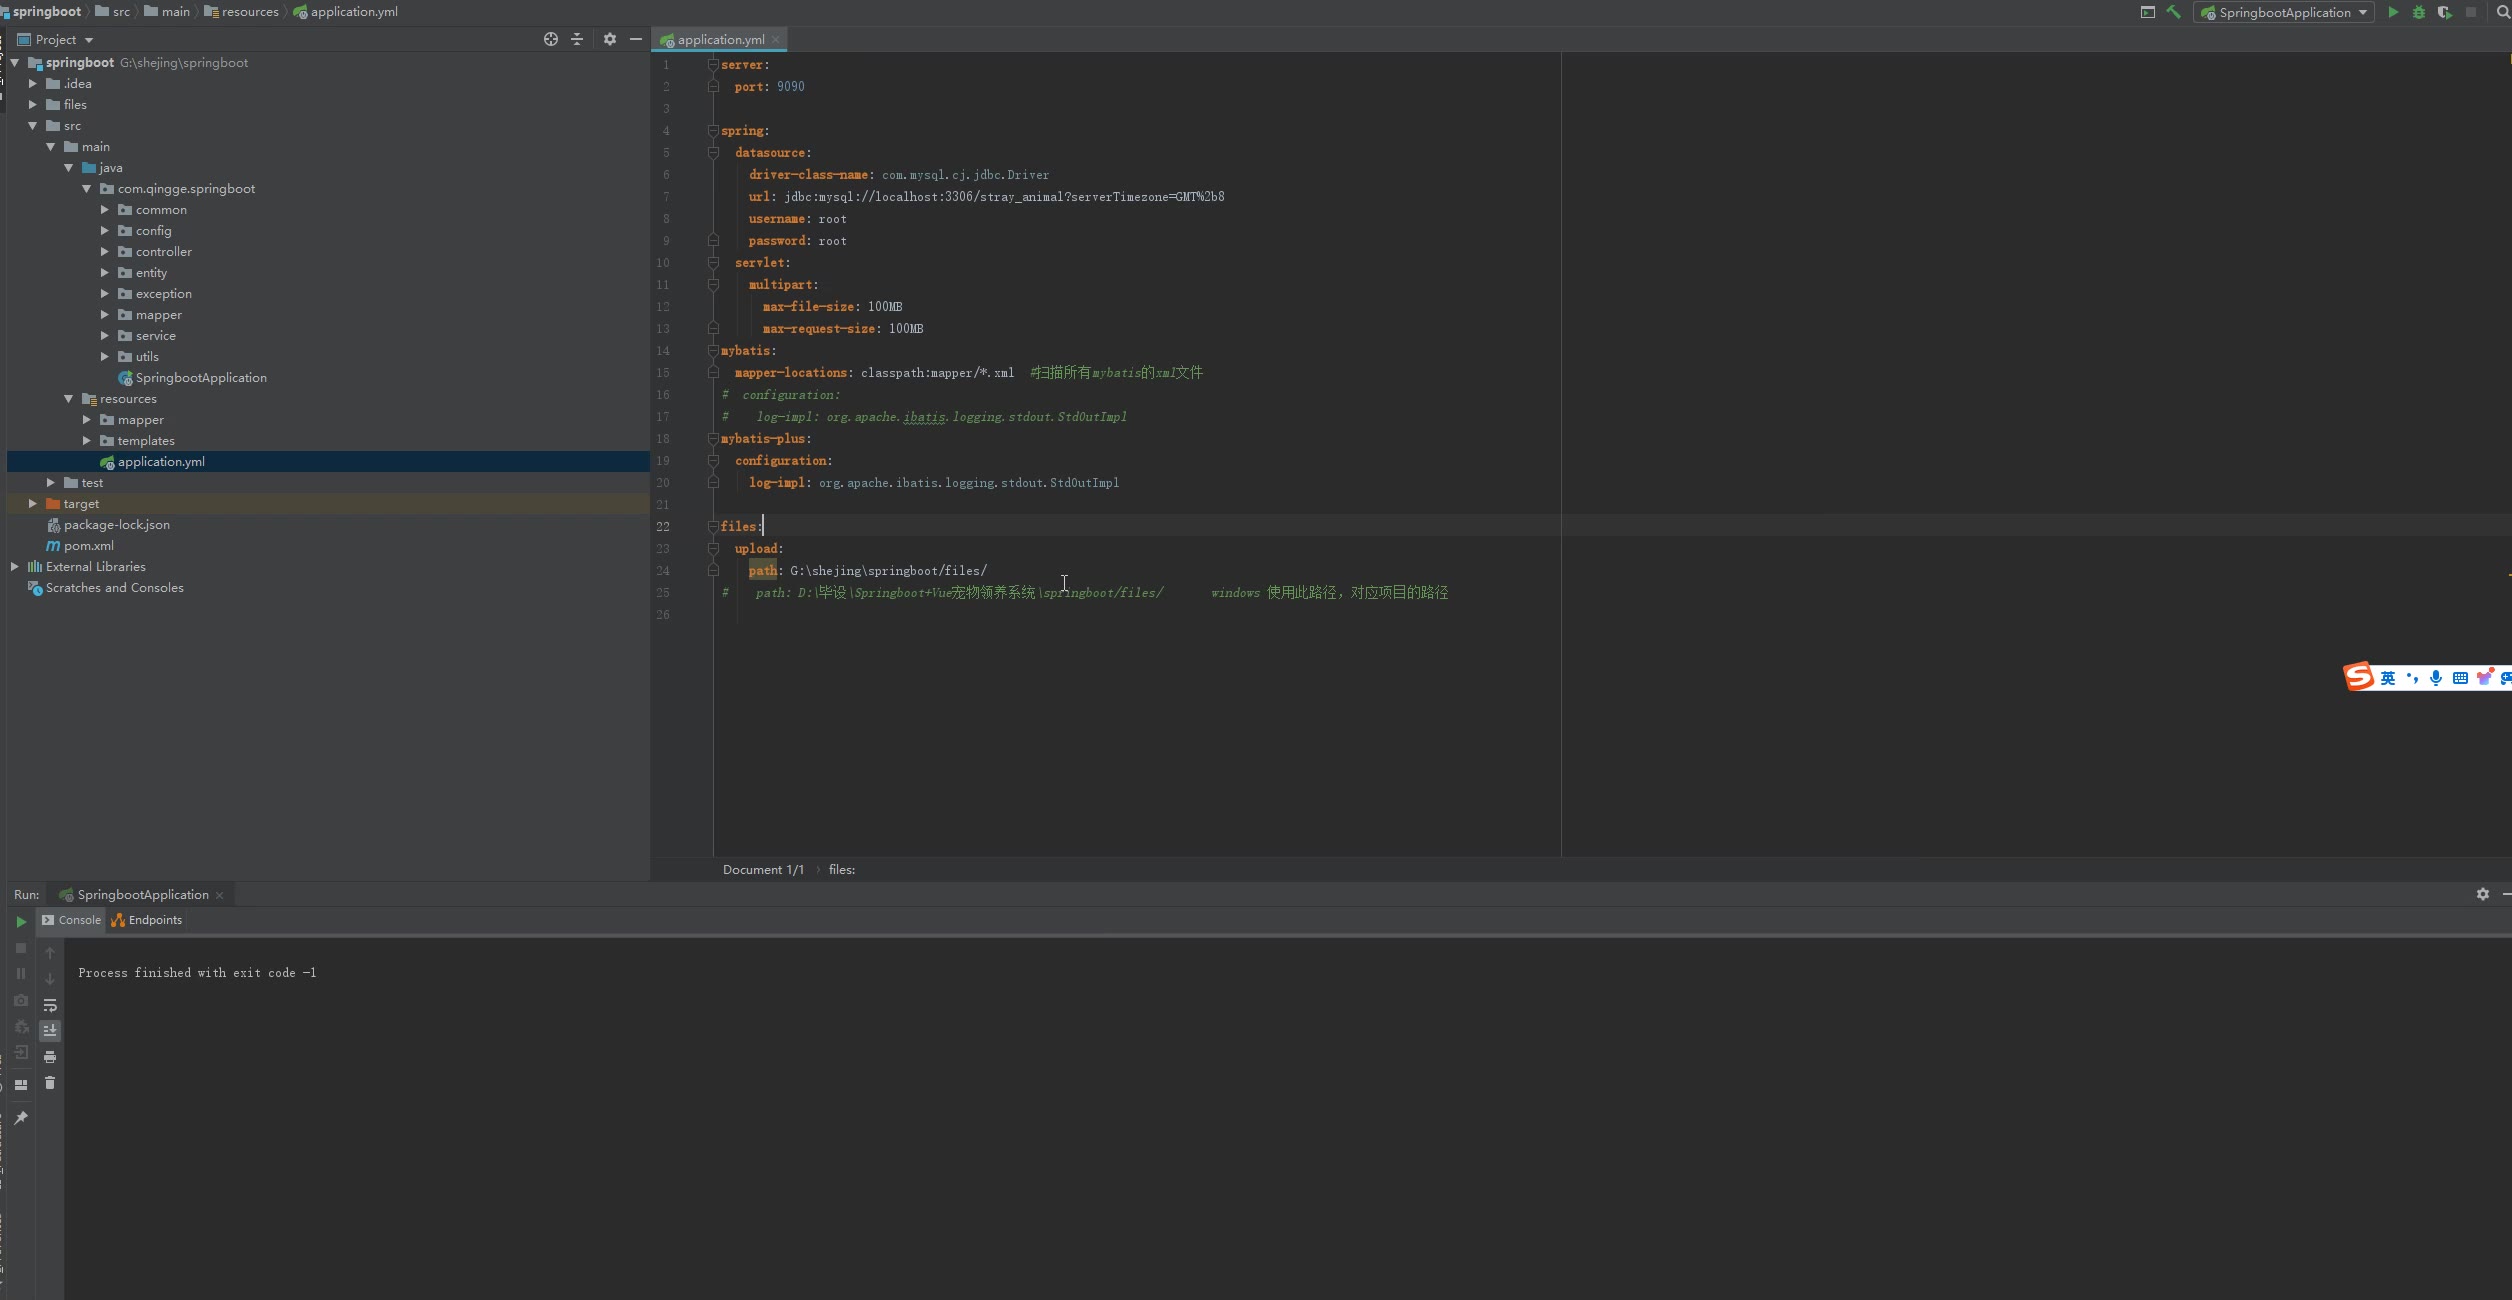This screenshot has height=1300, width=2512.
Task: Click the resources breadcrumb in the navigation bar
Action: click(x=248, y=12)
